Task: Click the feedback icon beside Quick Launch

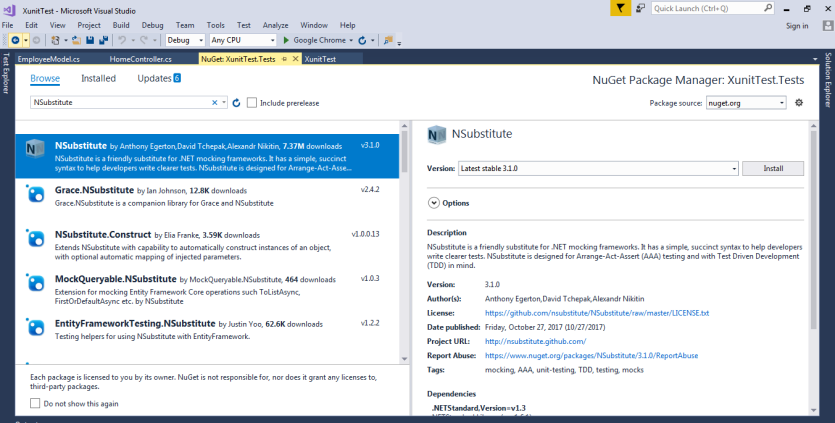Action: 642,8
